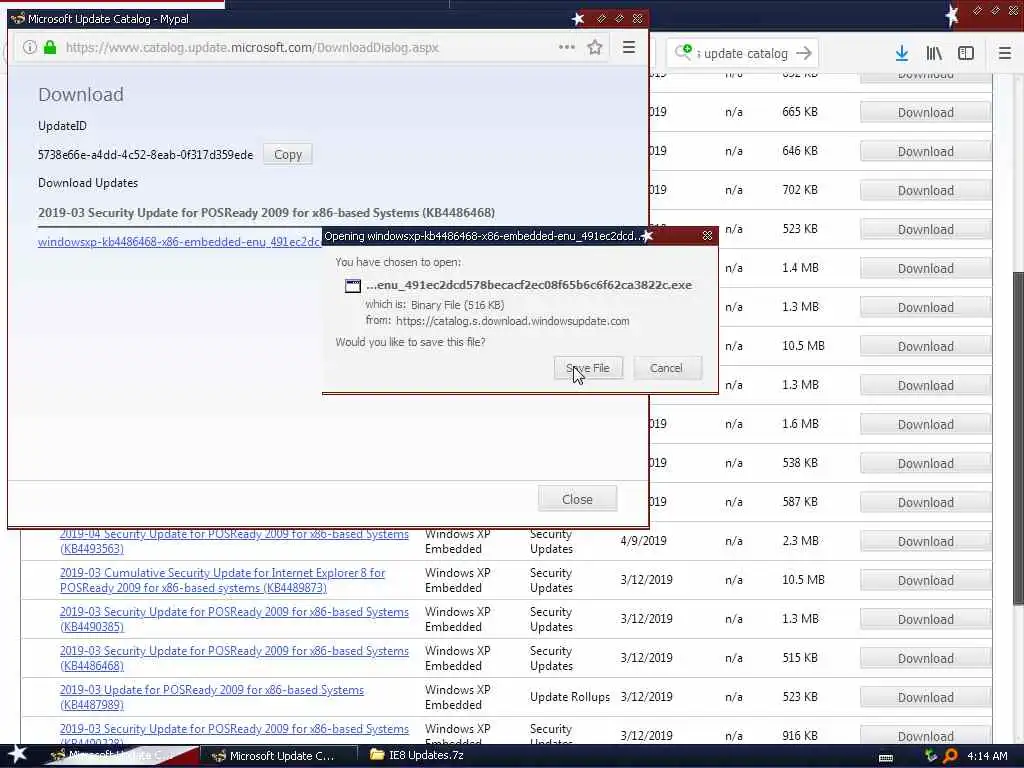Click the catalog.s.download.windowsupdate.com source text
The width and height of the screenshot is (1024, 768).
click(513, 321)
